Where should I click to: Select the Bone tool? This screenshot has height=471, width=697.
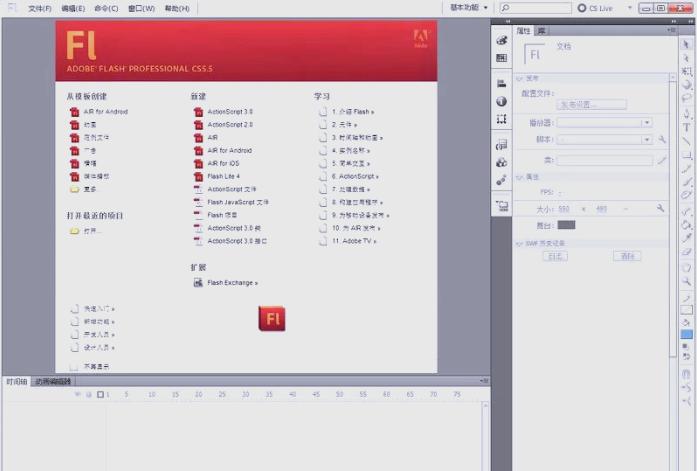coord(687,212)
